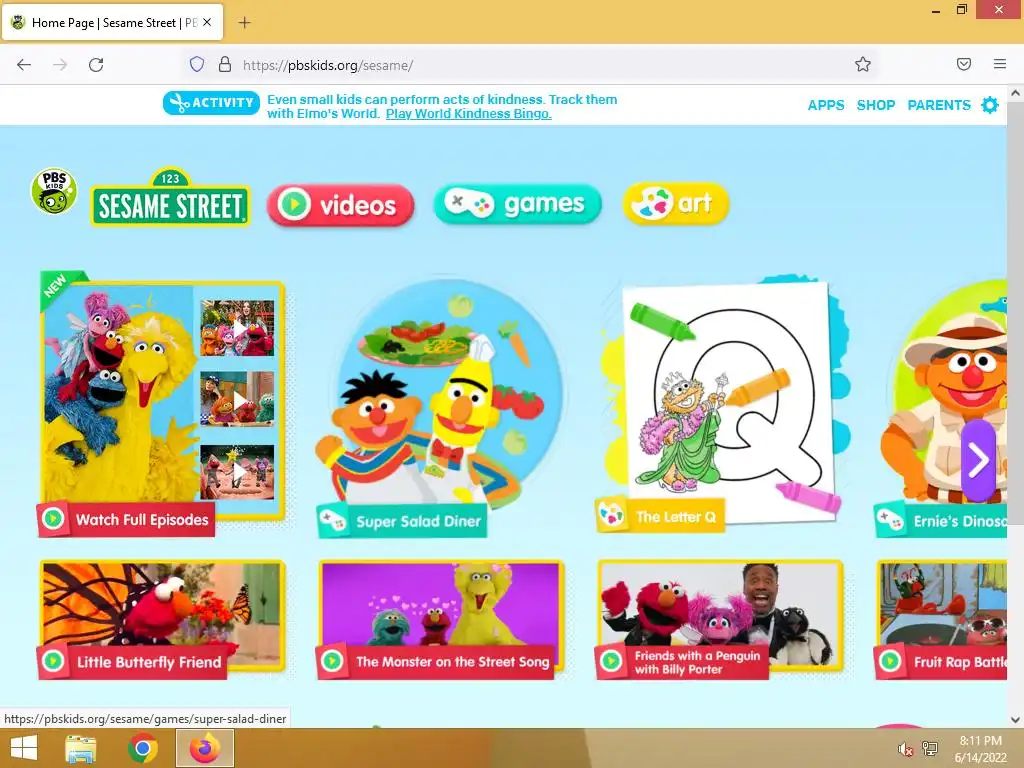Open a new tab with plus button
Image resolution: width=1024 pixels, height=768 pixels.
[244, 23]
